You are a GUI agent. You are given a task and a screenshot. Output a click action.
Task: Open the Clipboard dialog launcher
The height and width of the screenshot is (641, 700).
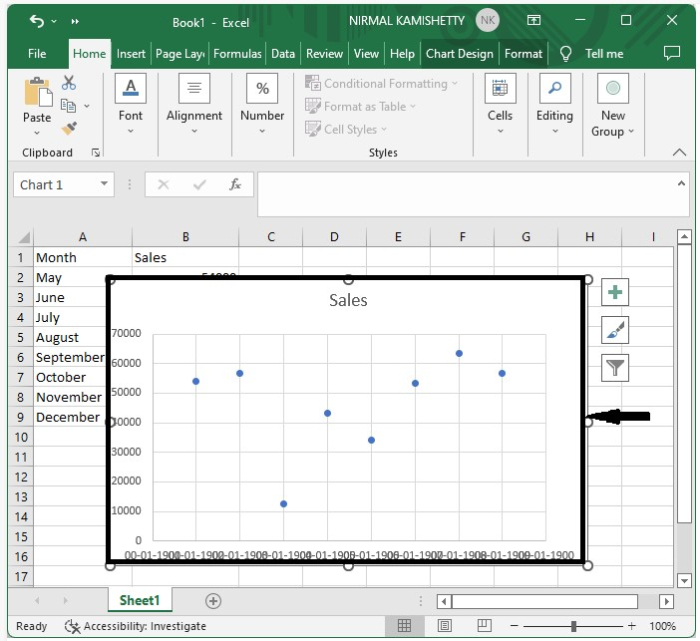(x=95, y=153)
